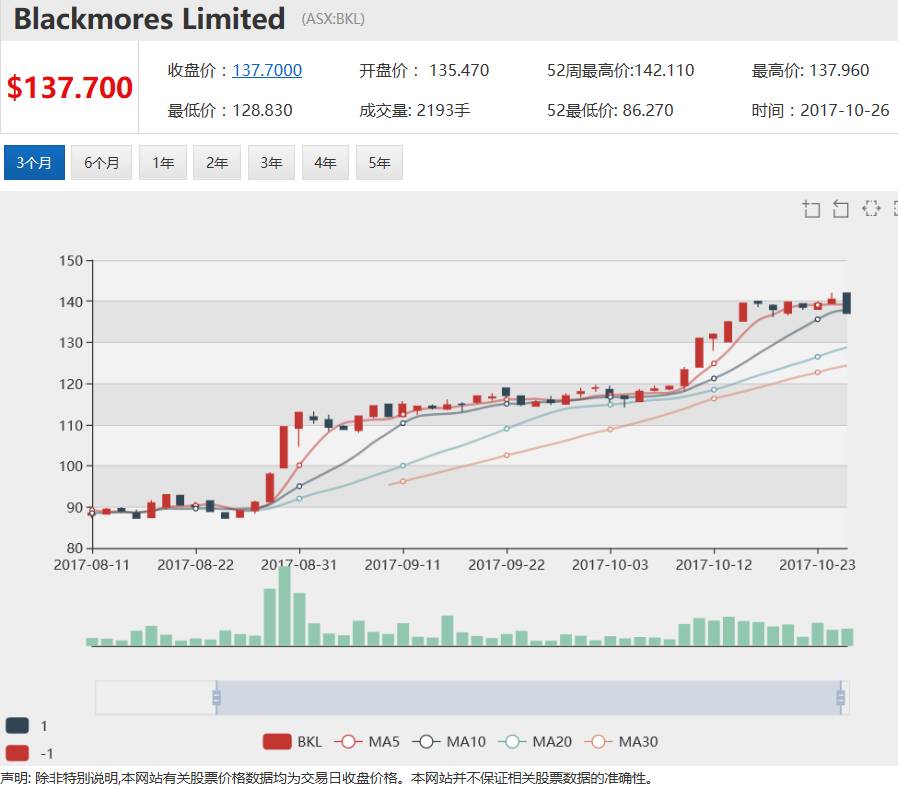The image size is (898, 790).
Task: Click the area zoom tool icon
Action: [811, 208]
